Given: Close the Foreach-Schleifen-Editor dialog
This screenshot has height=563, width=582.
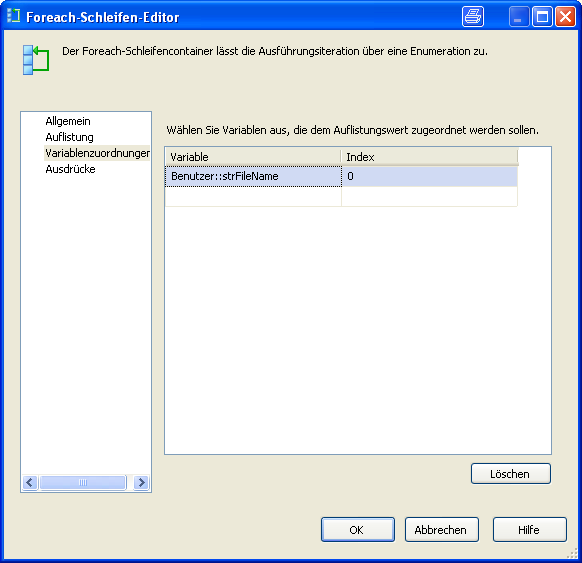Looking at the screenshot, I should pos(565,17).
